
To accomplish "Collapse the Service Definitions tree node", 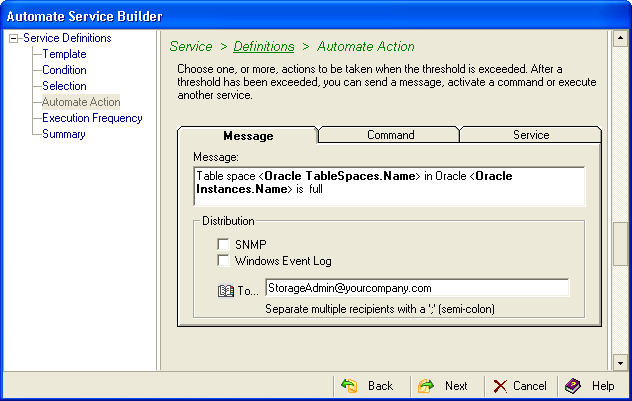I will tap(14, 39).
